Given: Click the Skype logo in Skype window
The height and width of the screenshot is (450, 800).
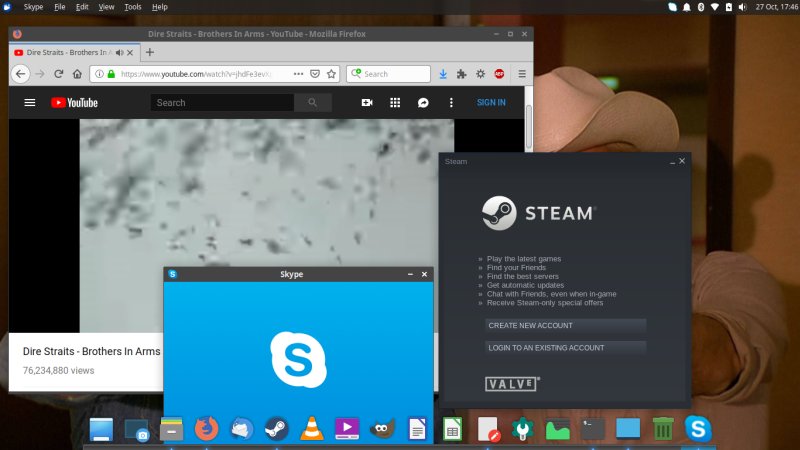Looking at the screenshot, I should (298, 359).
